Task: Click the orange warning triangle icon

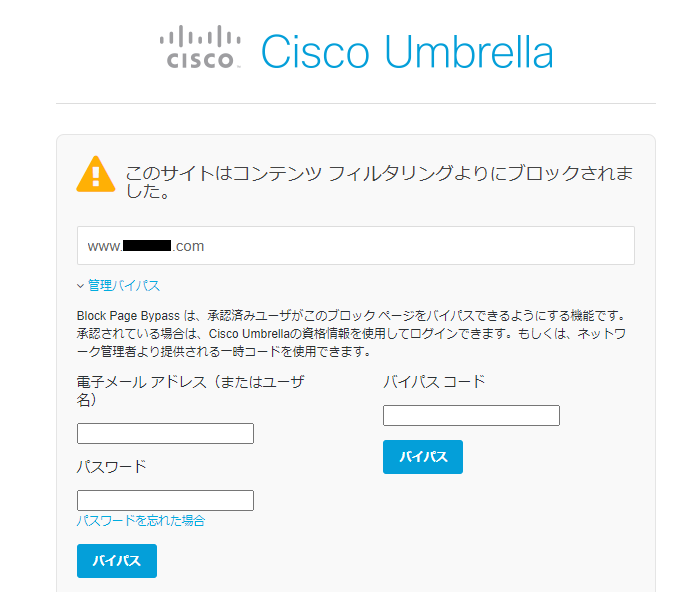Action: [x=96, y=174]
